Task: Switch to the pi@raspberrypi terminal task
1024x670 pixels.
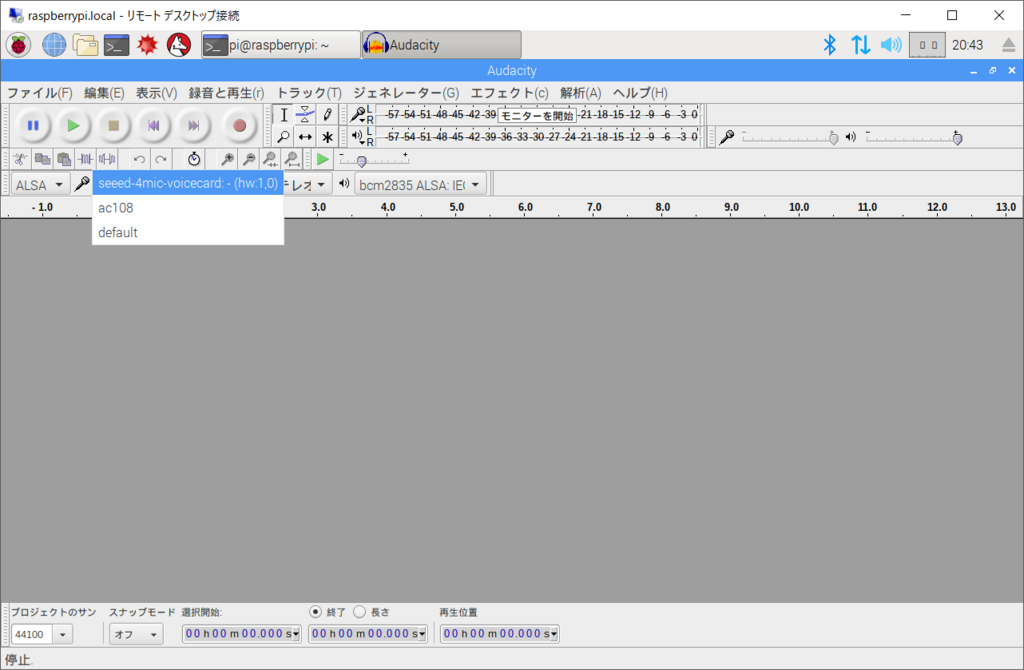Action: coord(281,45)
